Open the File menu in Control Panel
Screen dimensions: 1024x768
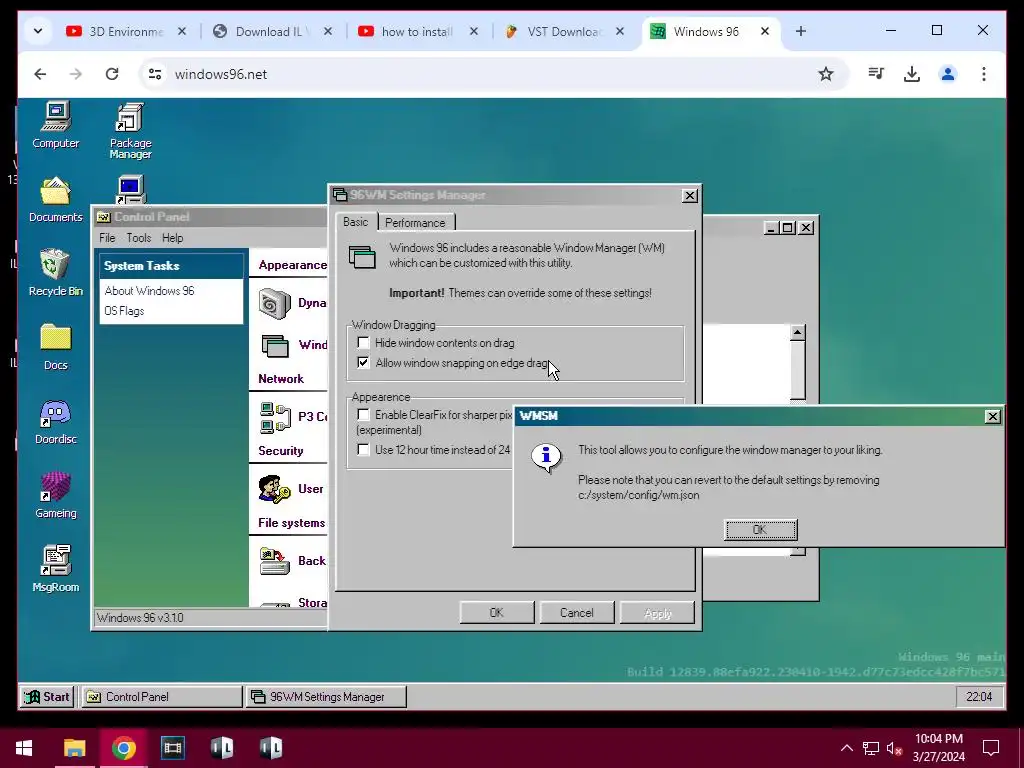(x=107, y=238)
